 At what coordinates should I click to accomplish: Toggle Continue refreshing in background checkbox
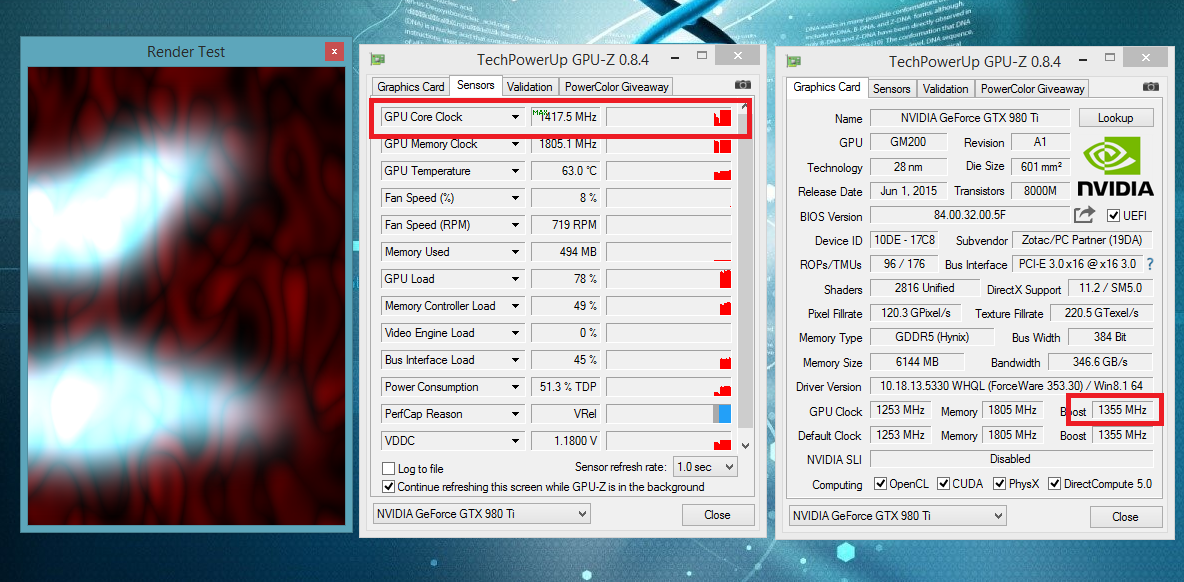[x=388, y=487]
